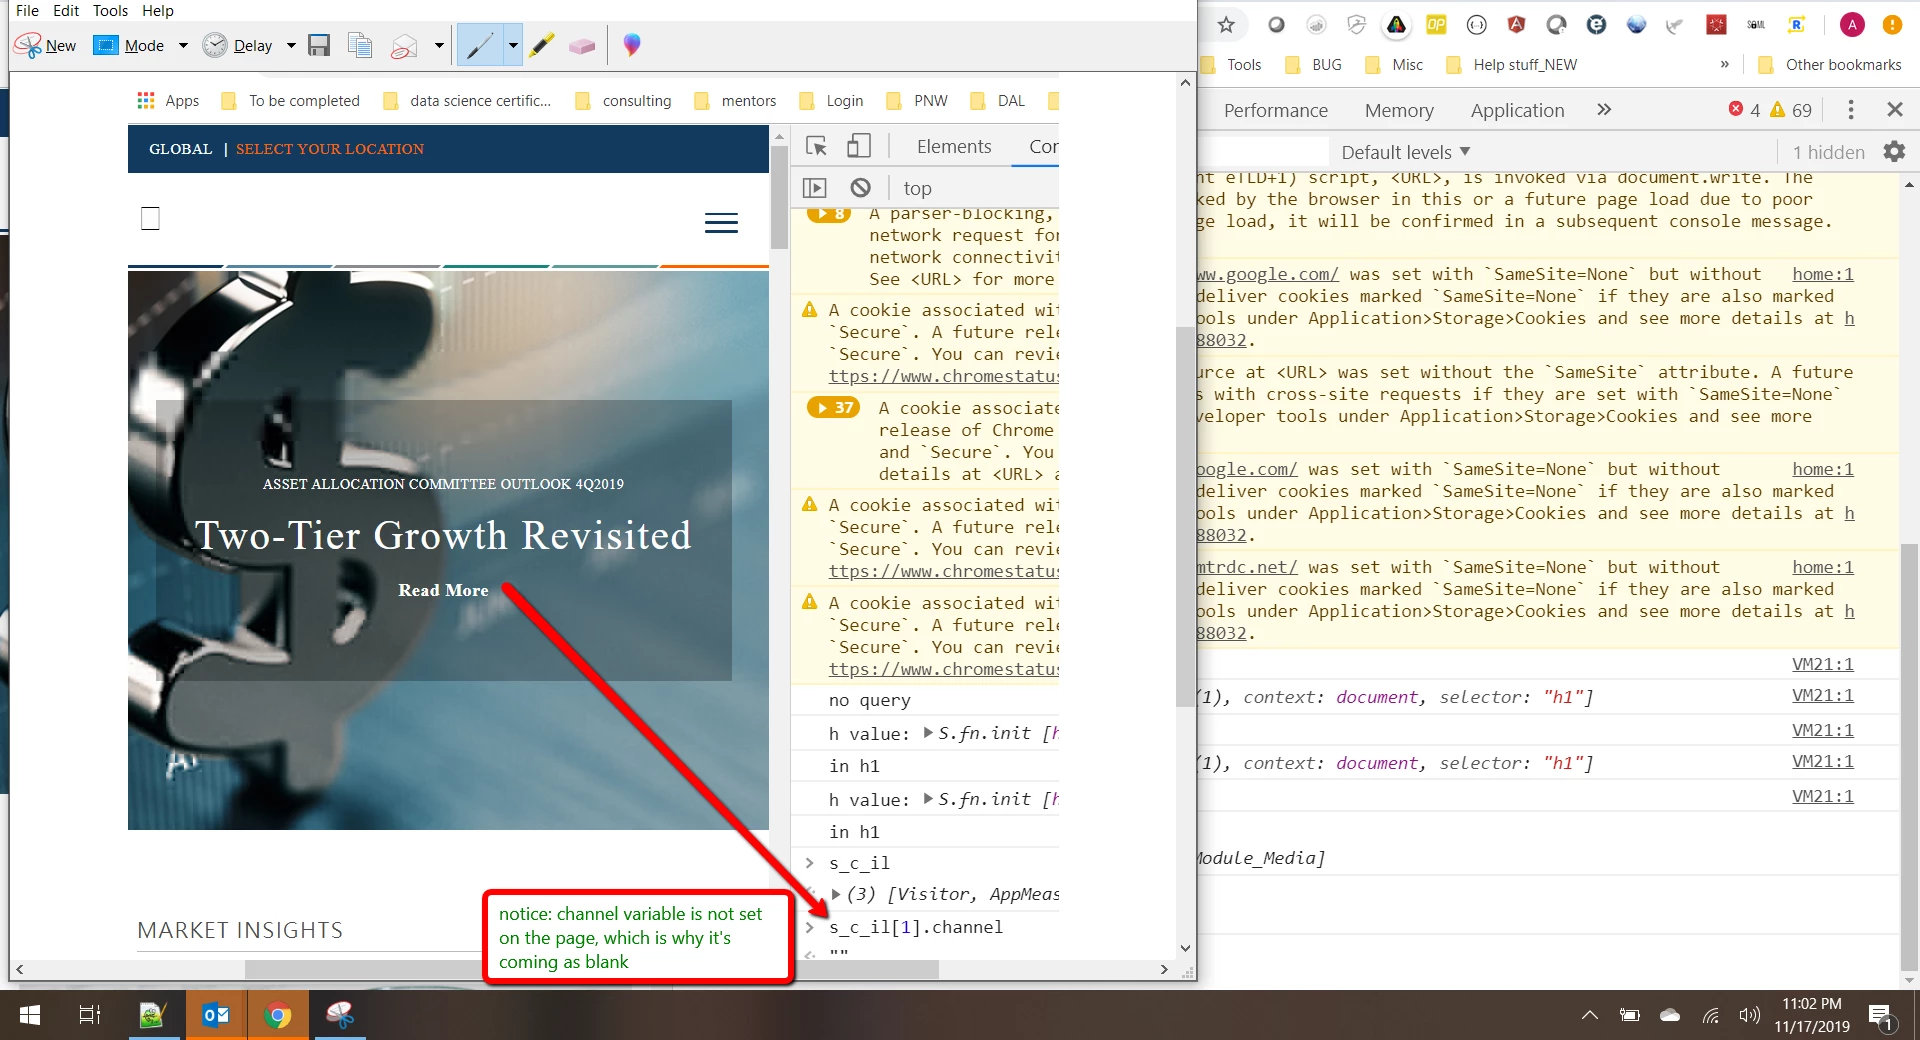This screenshot has width=1920, height=1040.
Task: Click the Mode rectangle snip icon
Action: pyautogui.click(x=106, y=46)
